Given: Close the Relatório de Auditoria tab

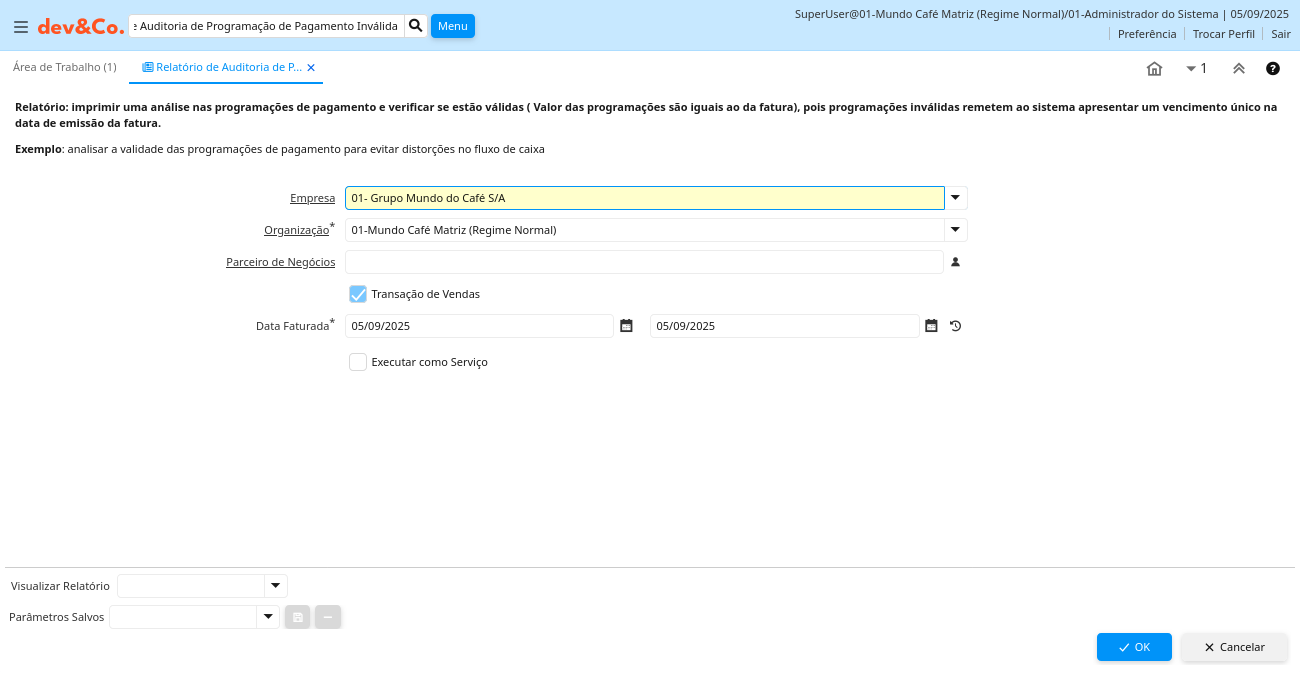Looking at the screenshot, I should [311, 68].
